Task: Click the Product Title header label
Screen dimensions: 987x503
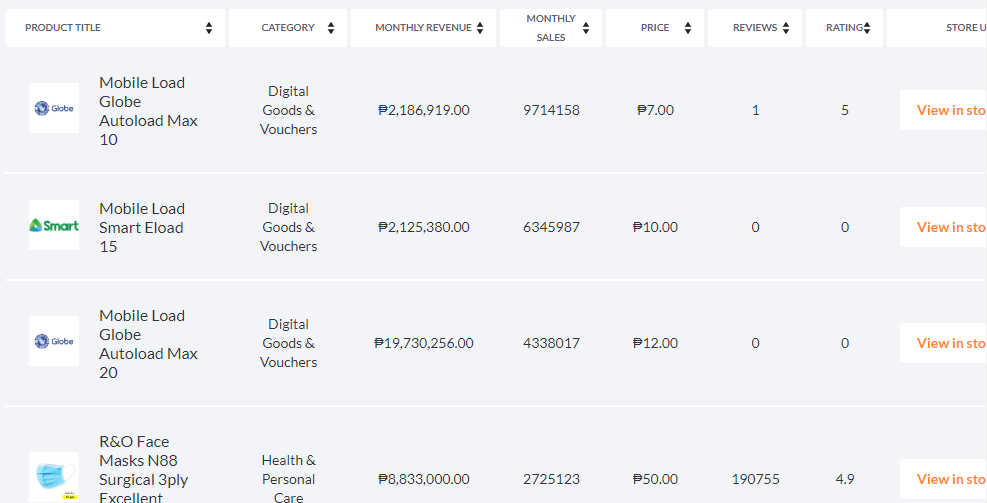Action: pos(63,28)
